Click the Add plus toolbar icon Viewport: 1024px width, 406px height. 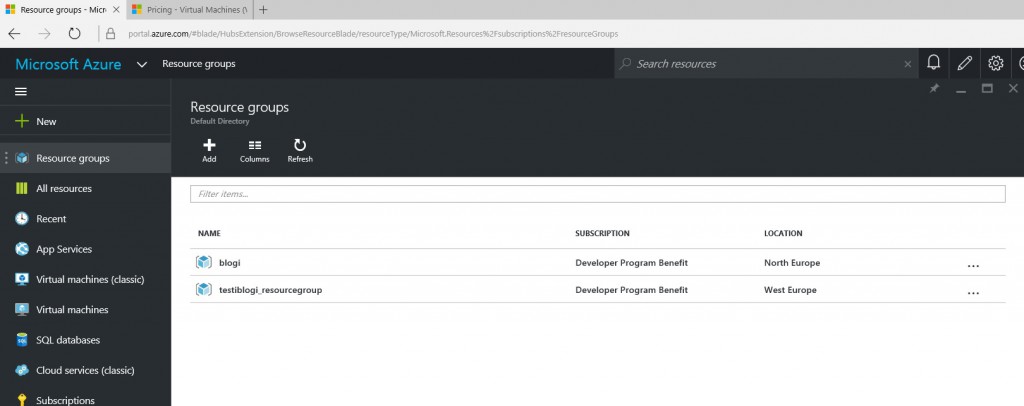tap(209, 145)
